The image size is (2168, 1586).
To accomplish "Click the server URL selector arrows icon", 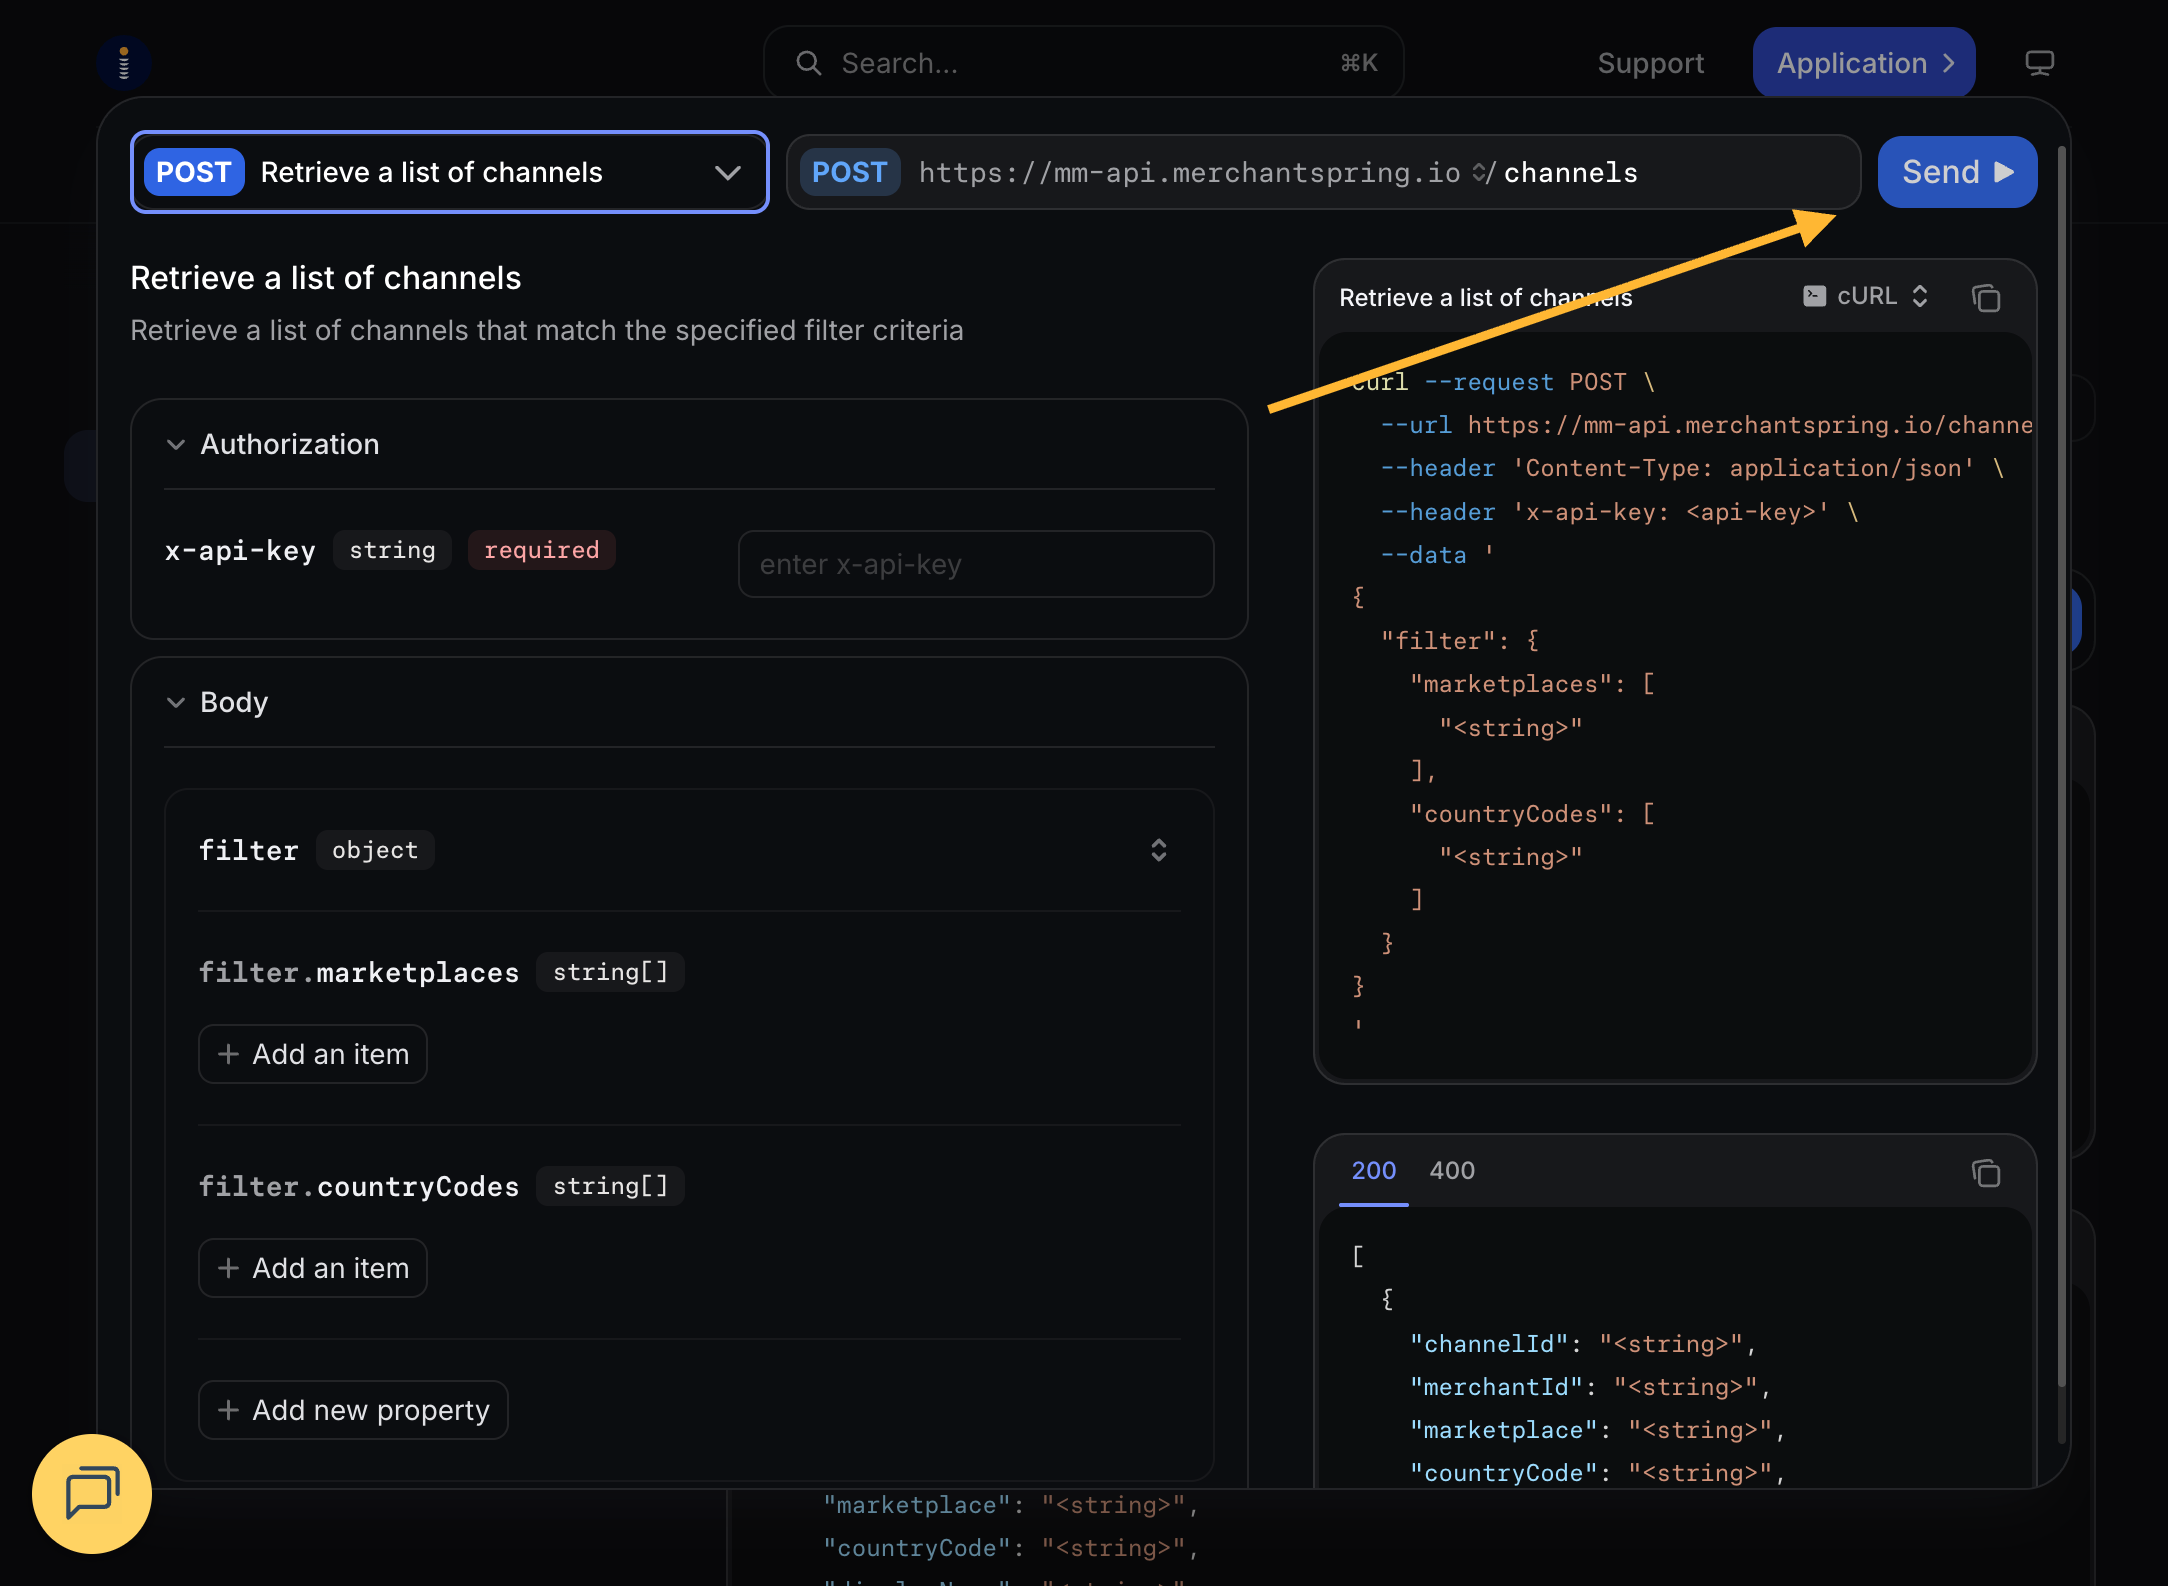I will tap(1479, 172).
